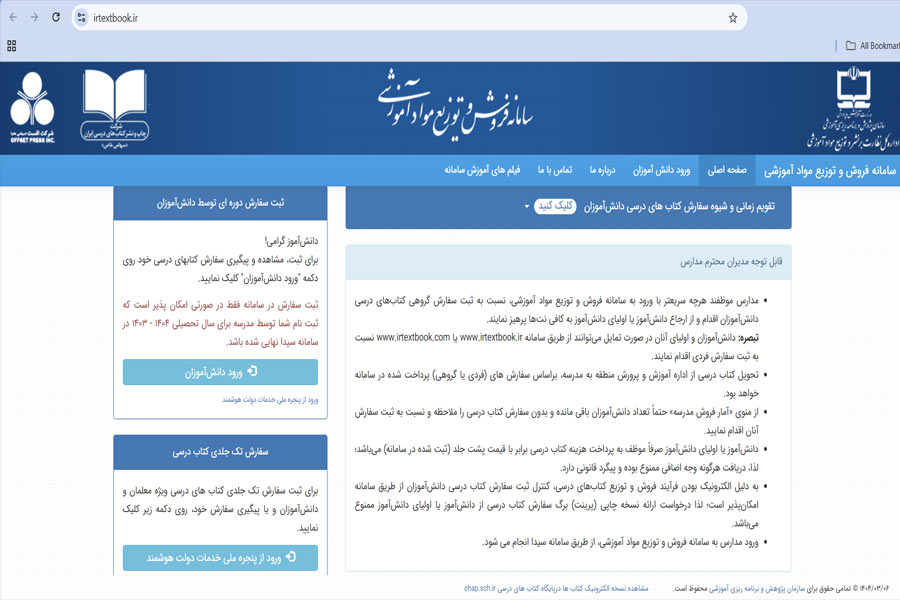This screenshot has height=600, width=900.
Task: Open the "تماس با ما" menu item
Action: 554,170
